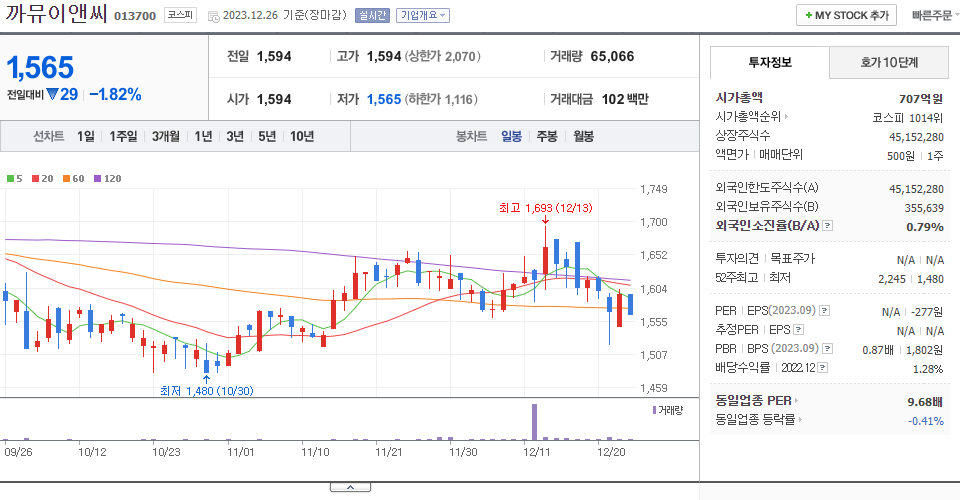Click the 상장주식수 value 45,152,280
The height and width of the screenshot is (500, 960).
(917, 136)
